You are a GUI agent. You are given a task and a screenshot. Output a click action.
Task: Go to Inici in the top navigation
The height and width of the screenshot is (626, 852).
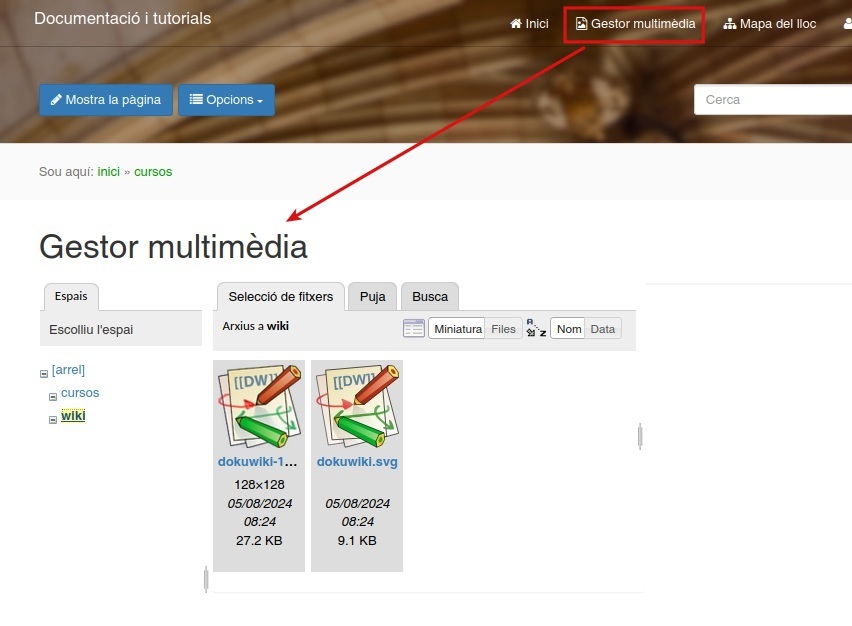click(x=529, y=24)
